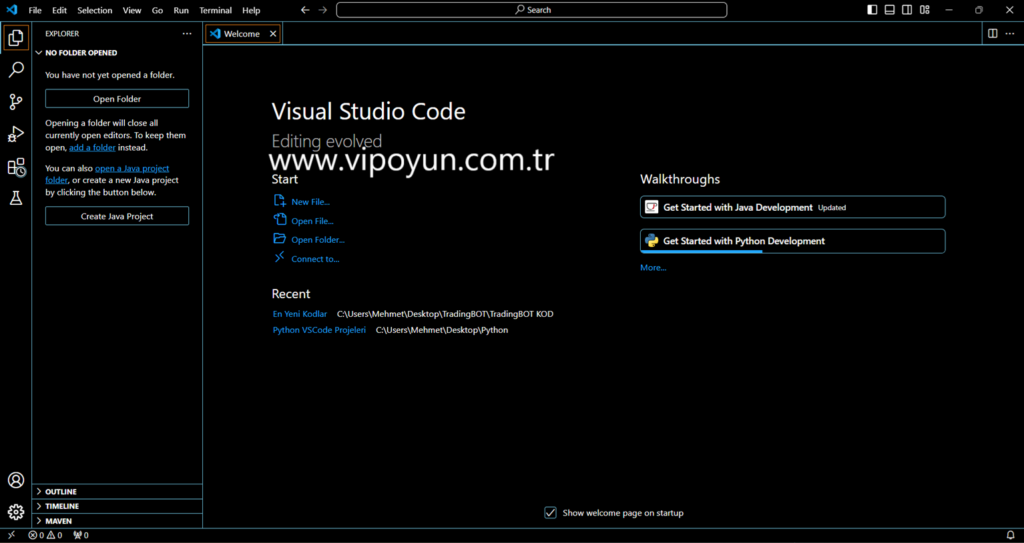1024x543 pixels.
Task: Open the Selection menu
Action: 95,10
